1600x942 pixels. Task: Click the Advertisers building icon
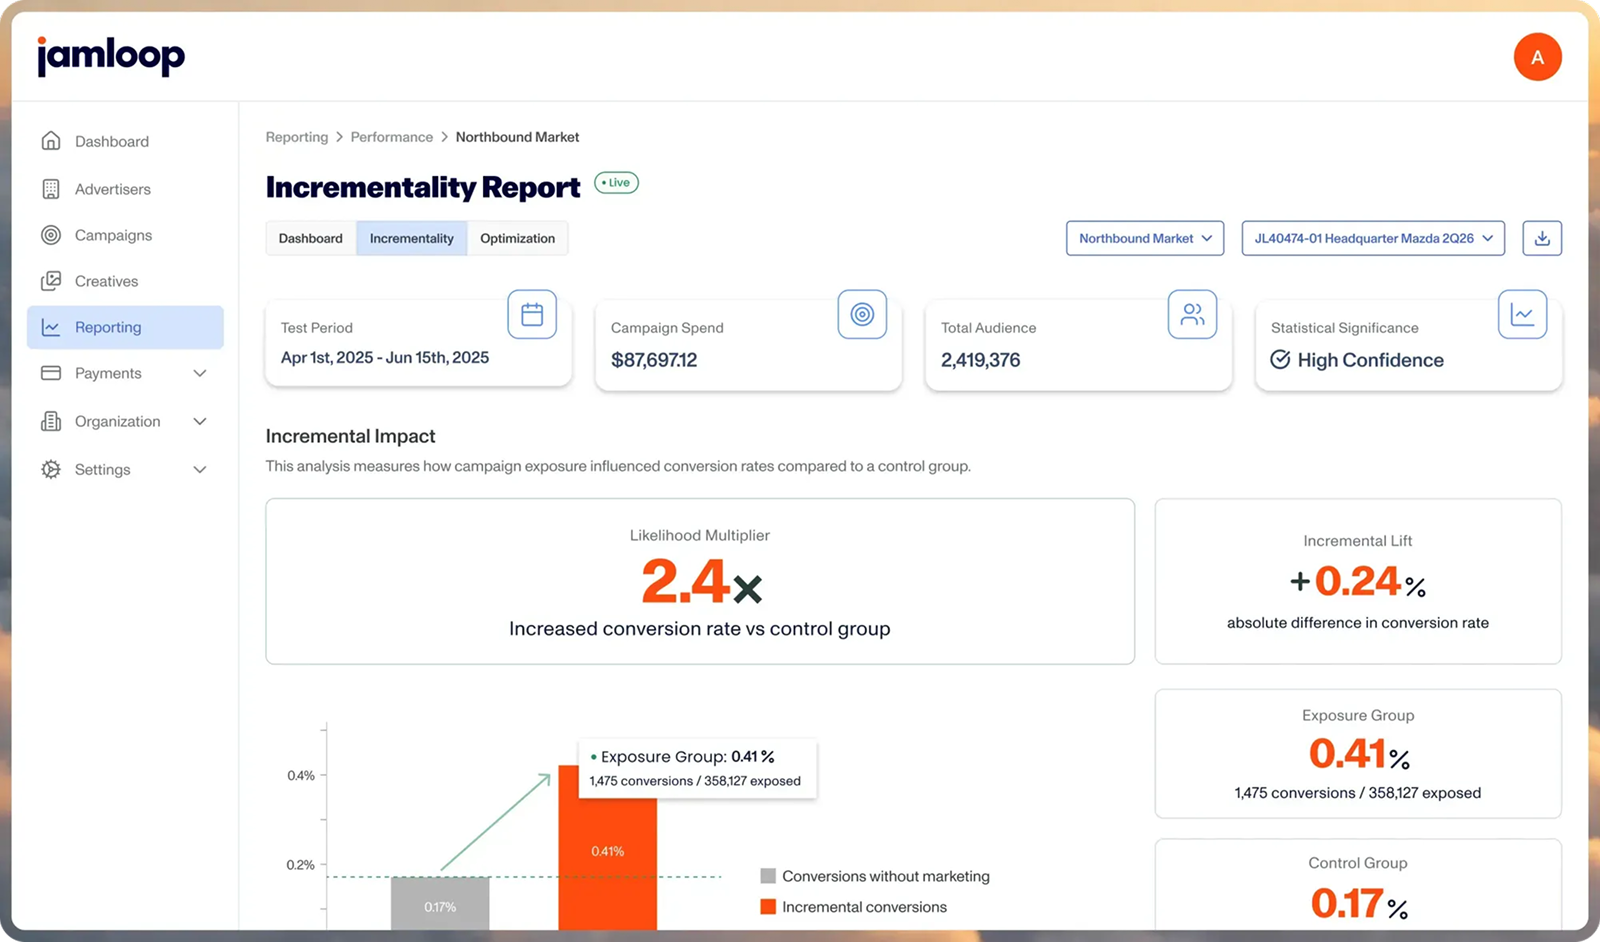pos(51,189)
